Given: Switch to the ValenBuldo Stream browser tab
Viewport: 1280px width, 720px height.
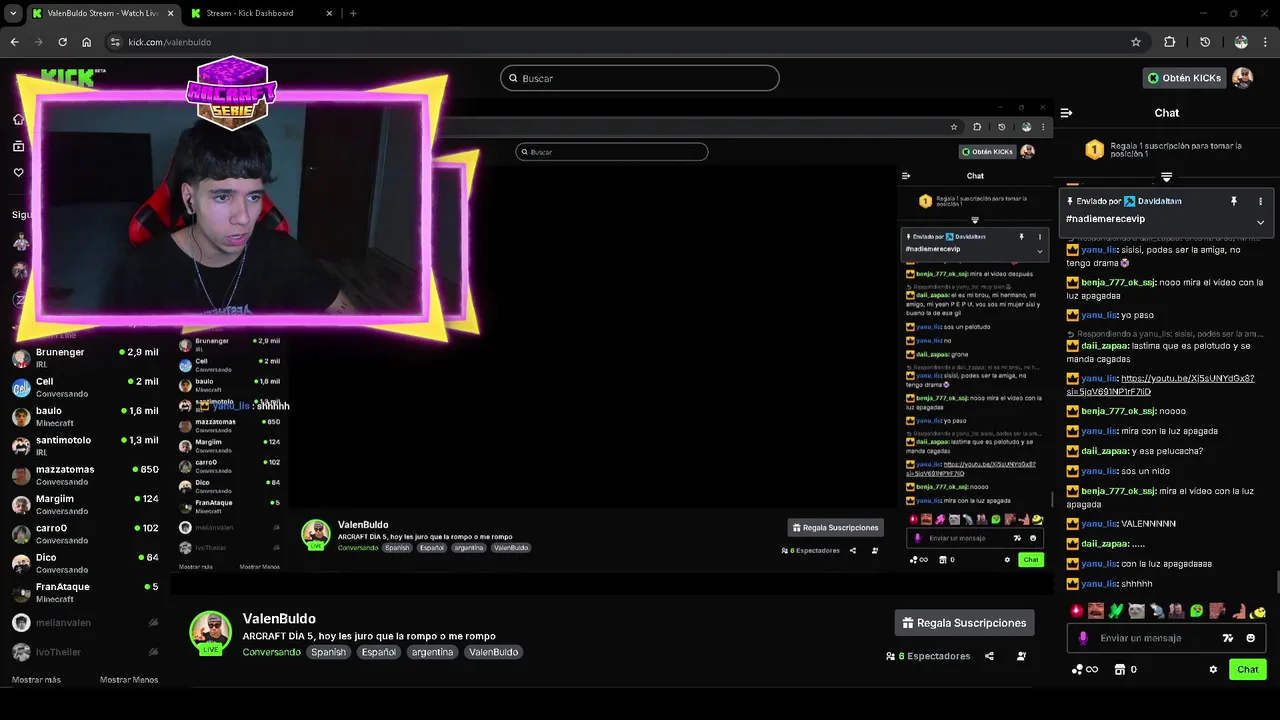Looking at the screenshot, I should coord(101,13).
